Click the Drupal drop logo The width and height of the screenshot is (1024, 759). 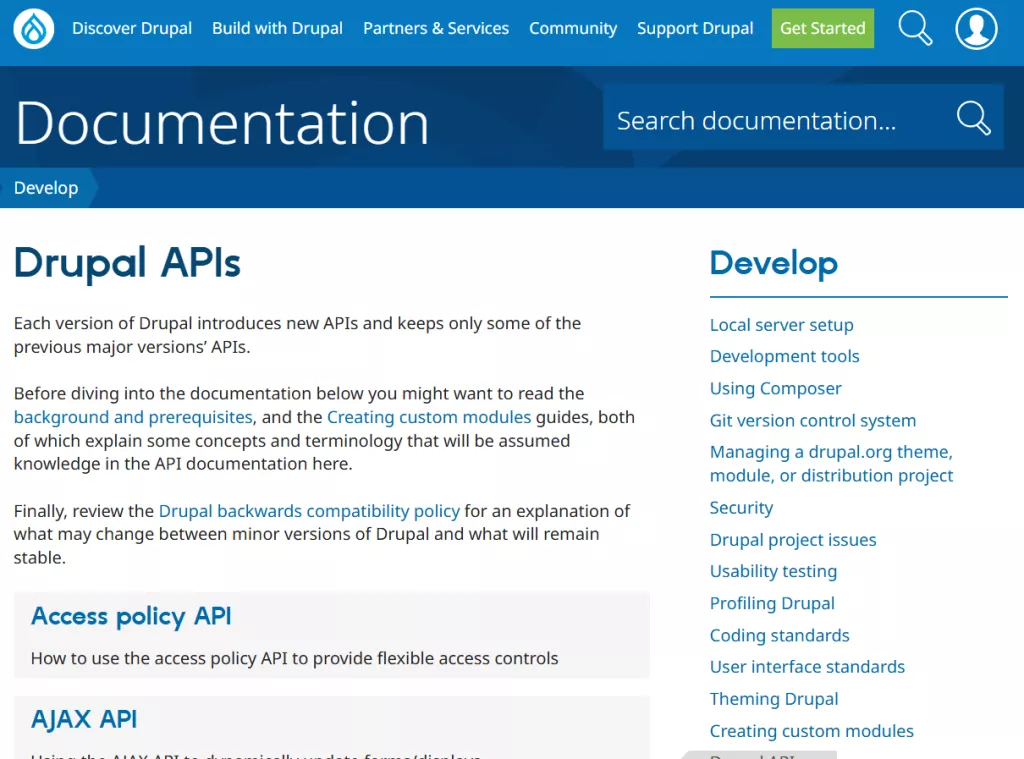34,29
